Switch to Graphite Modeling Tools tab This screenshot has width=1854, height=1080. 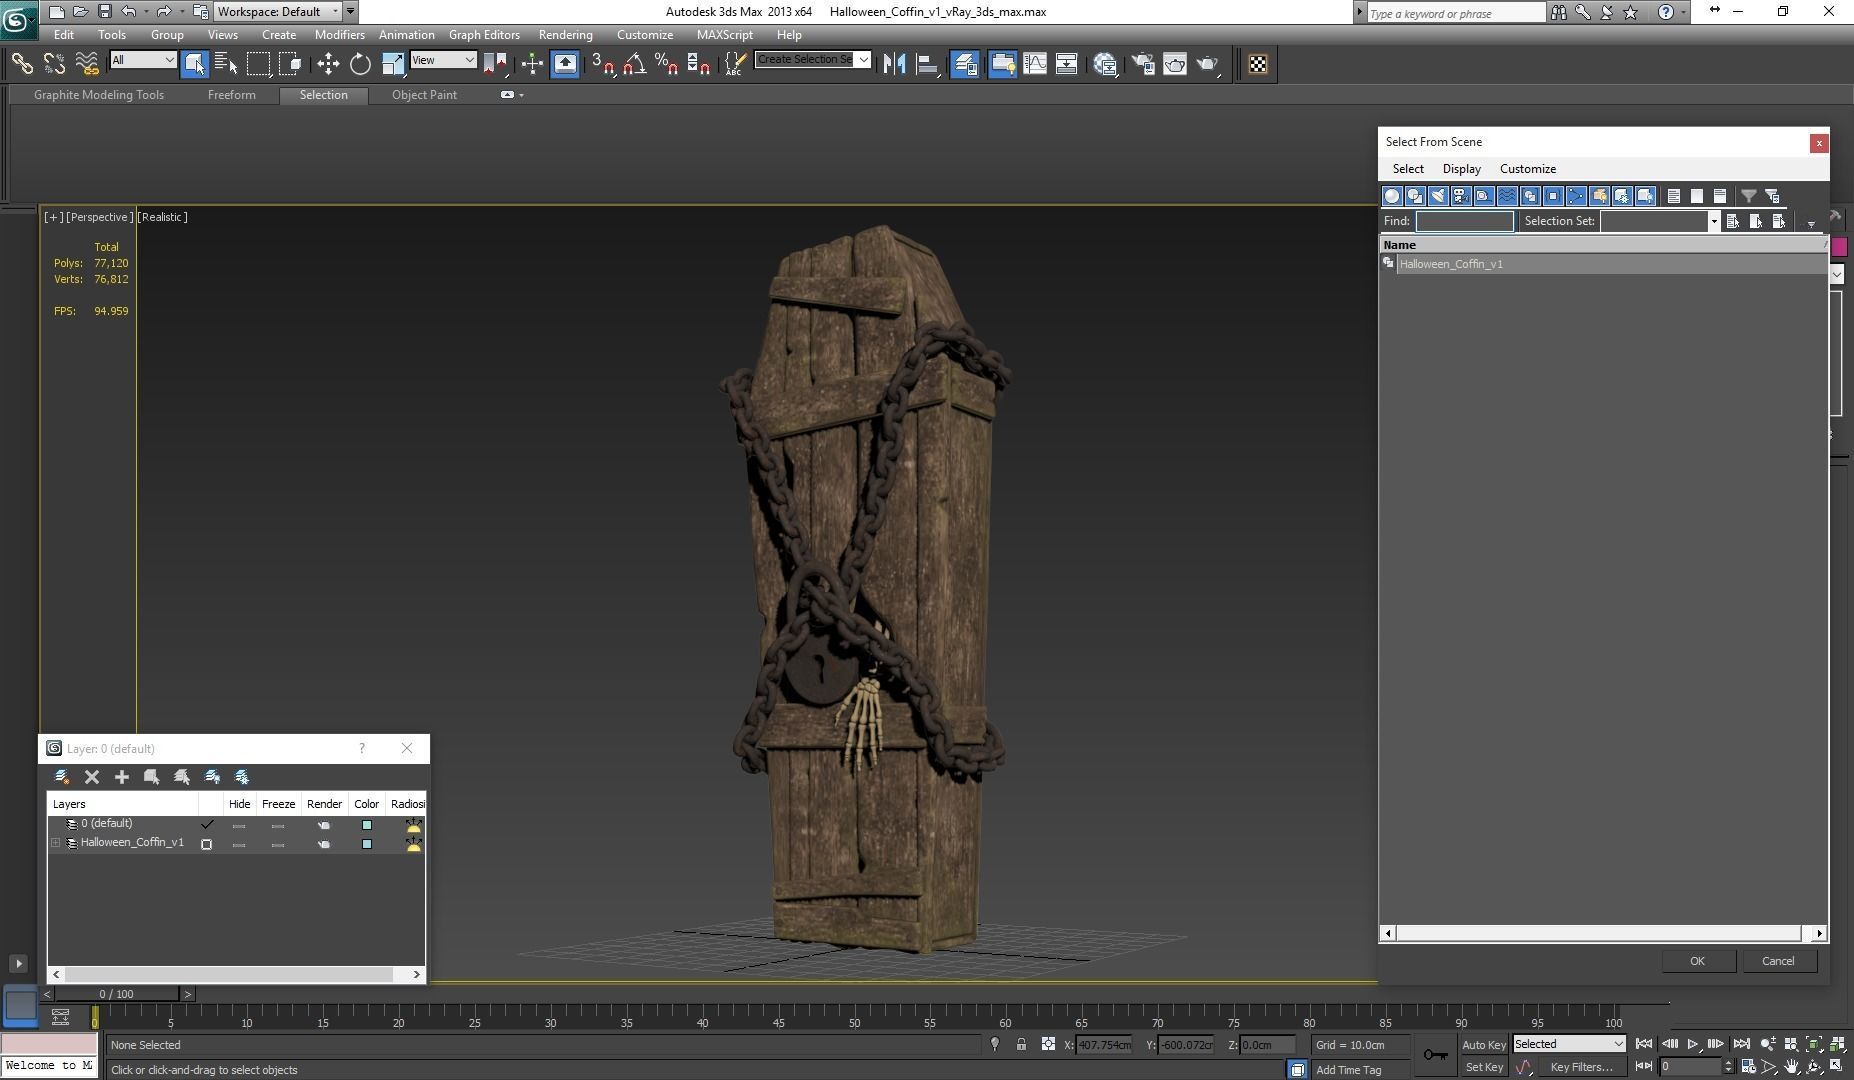(99, 95)
